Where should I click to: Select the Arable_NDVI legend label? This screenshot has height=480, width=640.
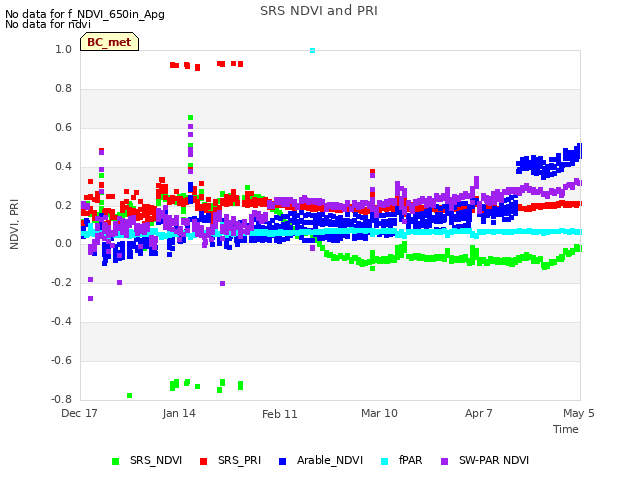click(330, 460)
